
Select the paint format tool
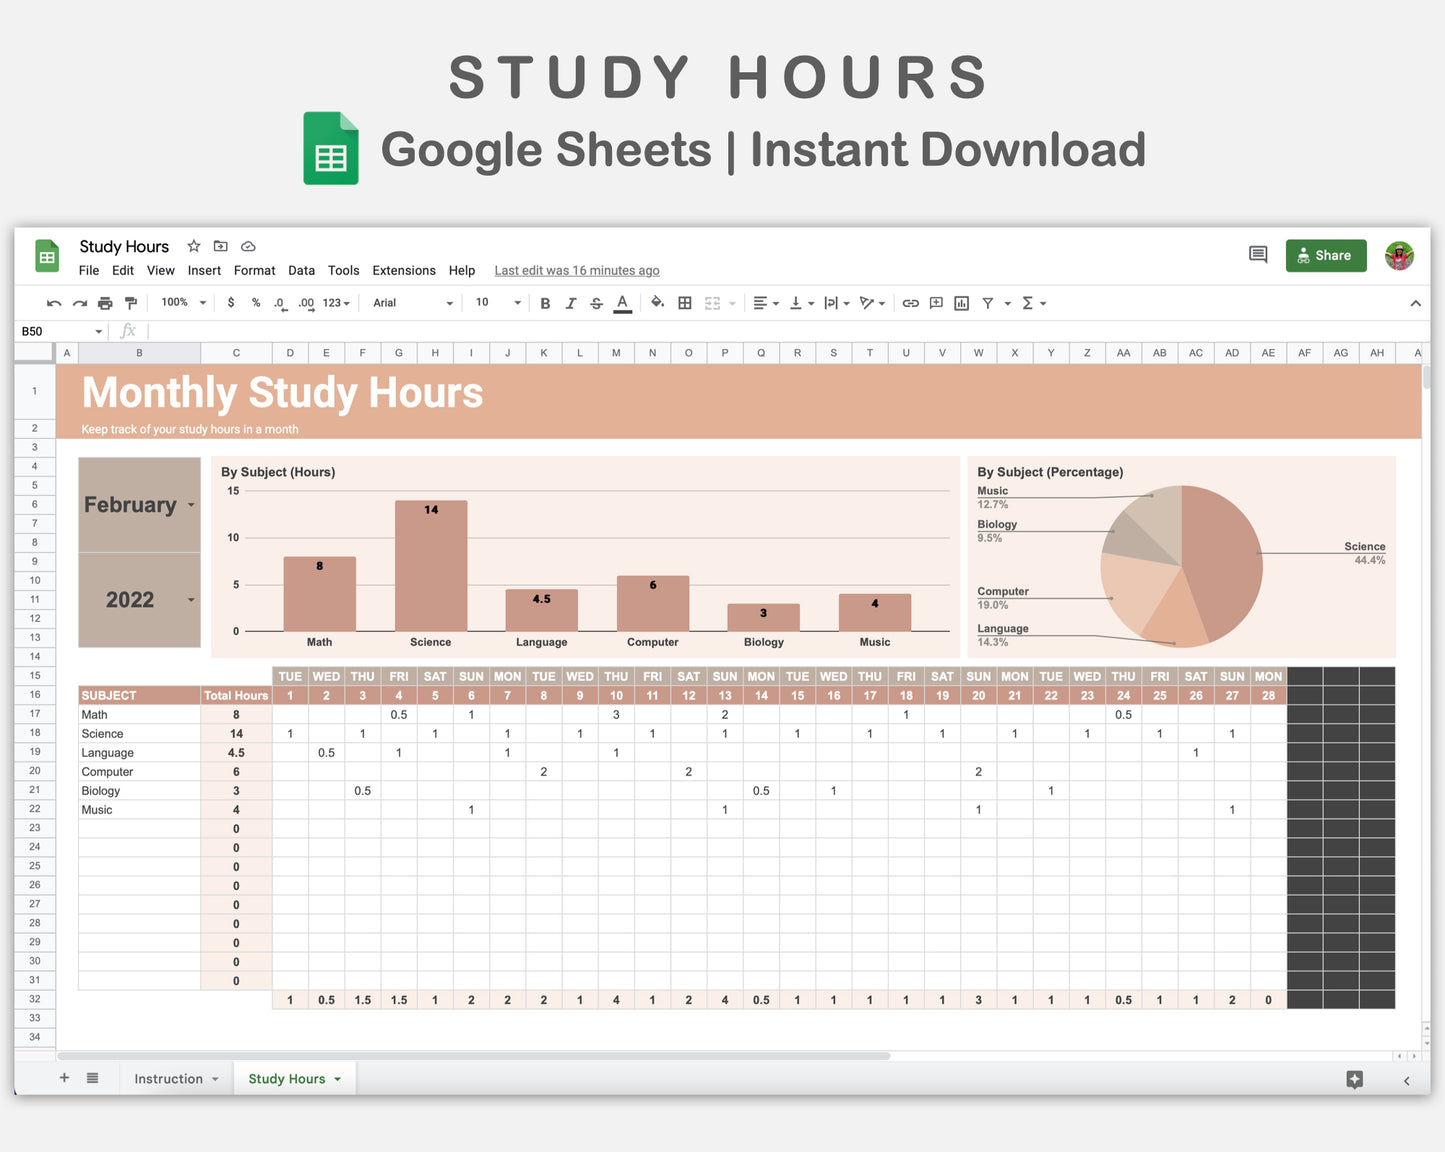(x=131, y=302)
